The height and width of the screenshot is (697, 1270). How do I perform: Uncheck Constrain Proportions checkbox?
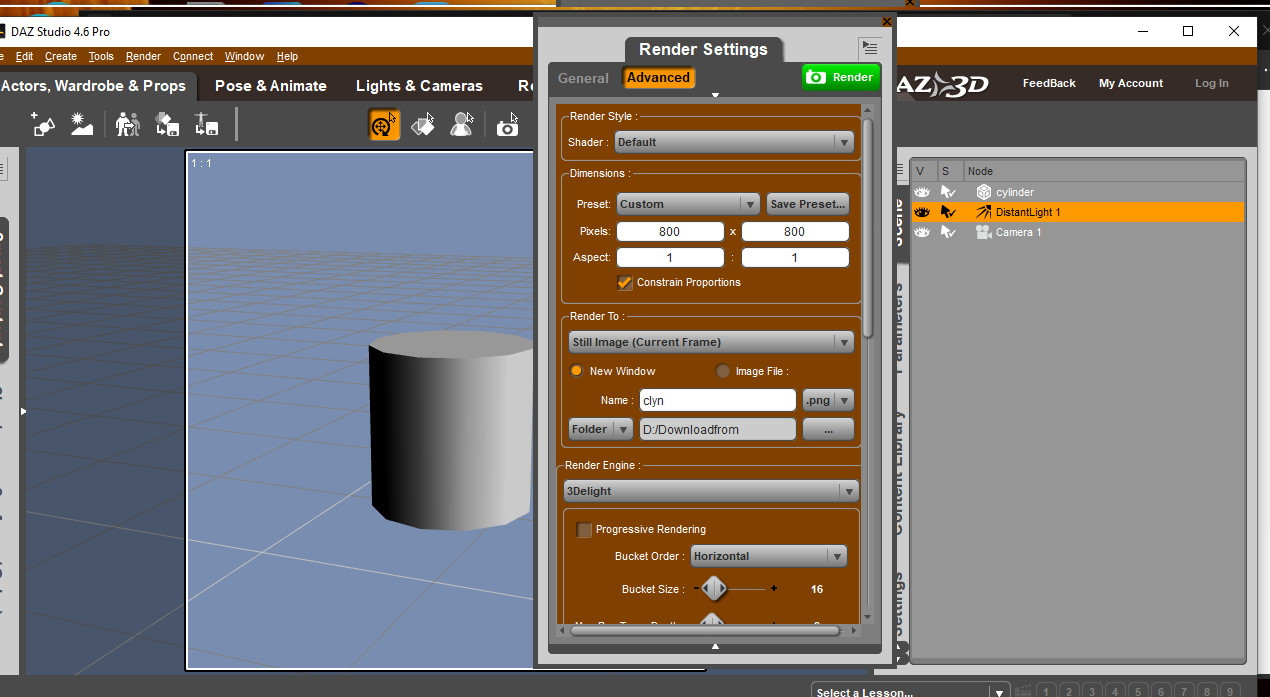[x=625, y=282]
